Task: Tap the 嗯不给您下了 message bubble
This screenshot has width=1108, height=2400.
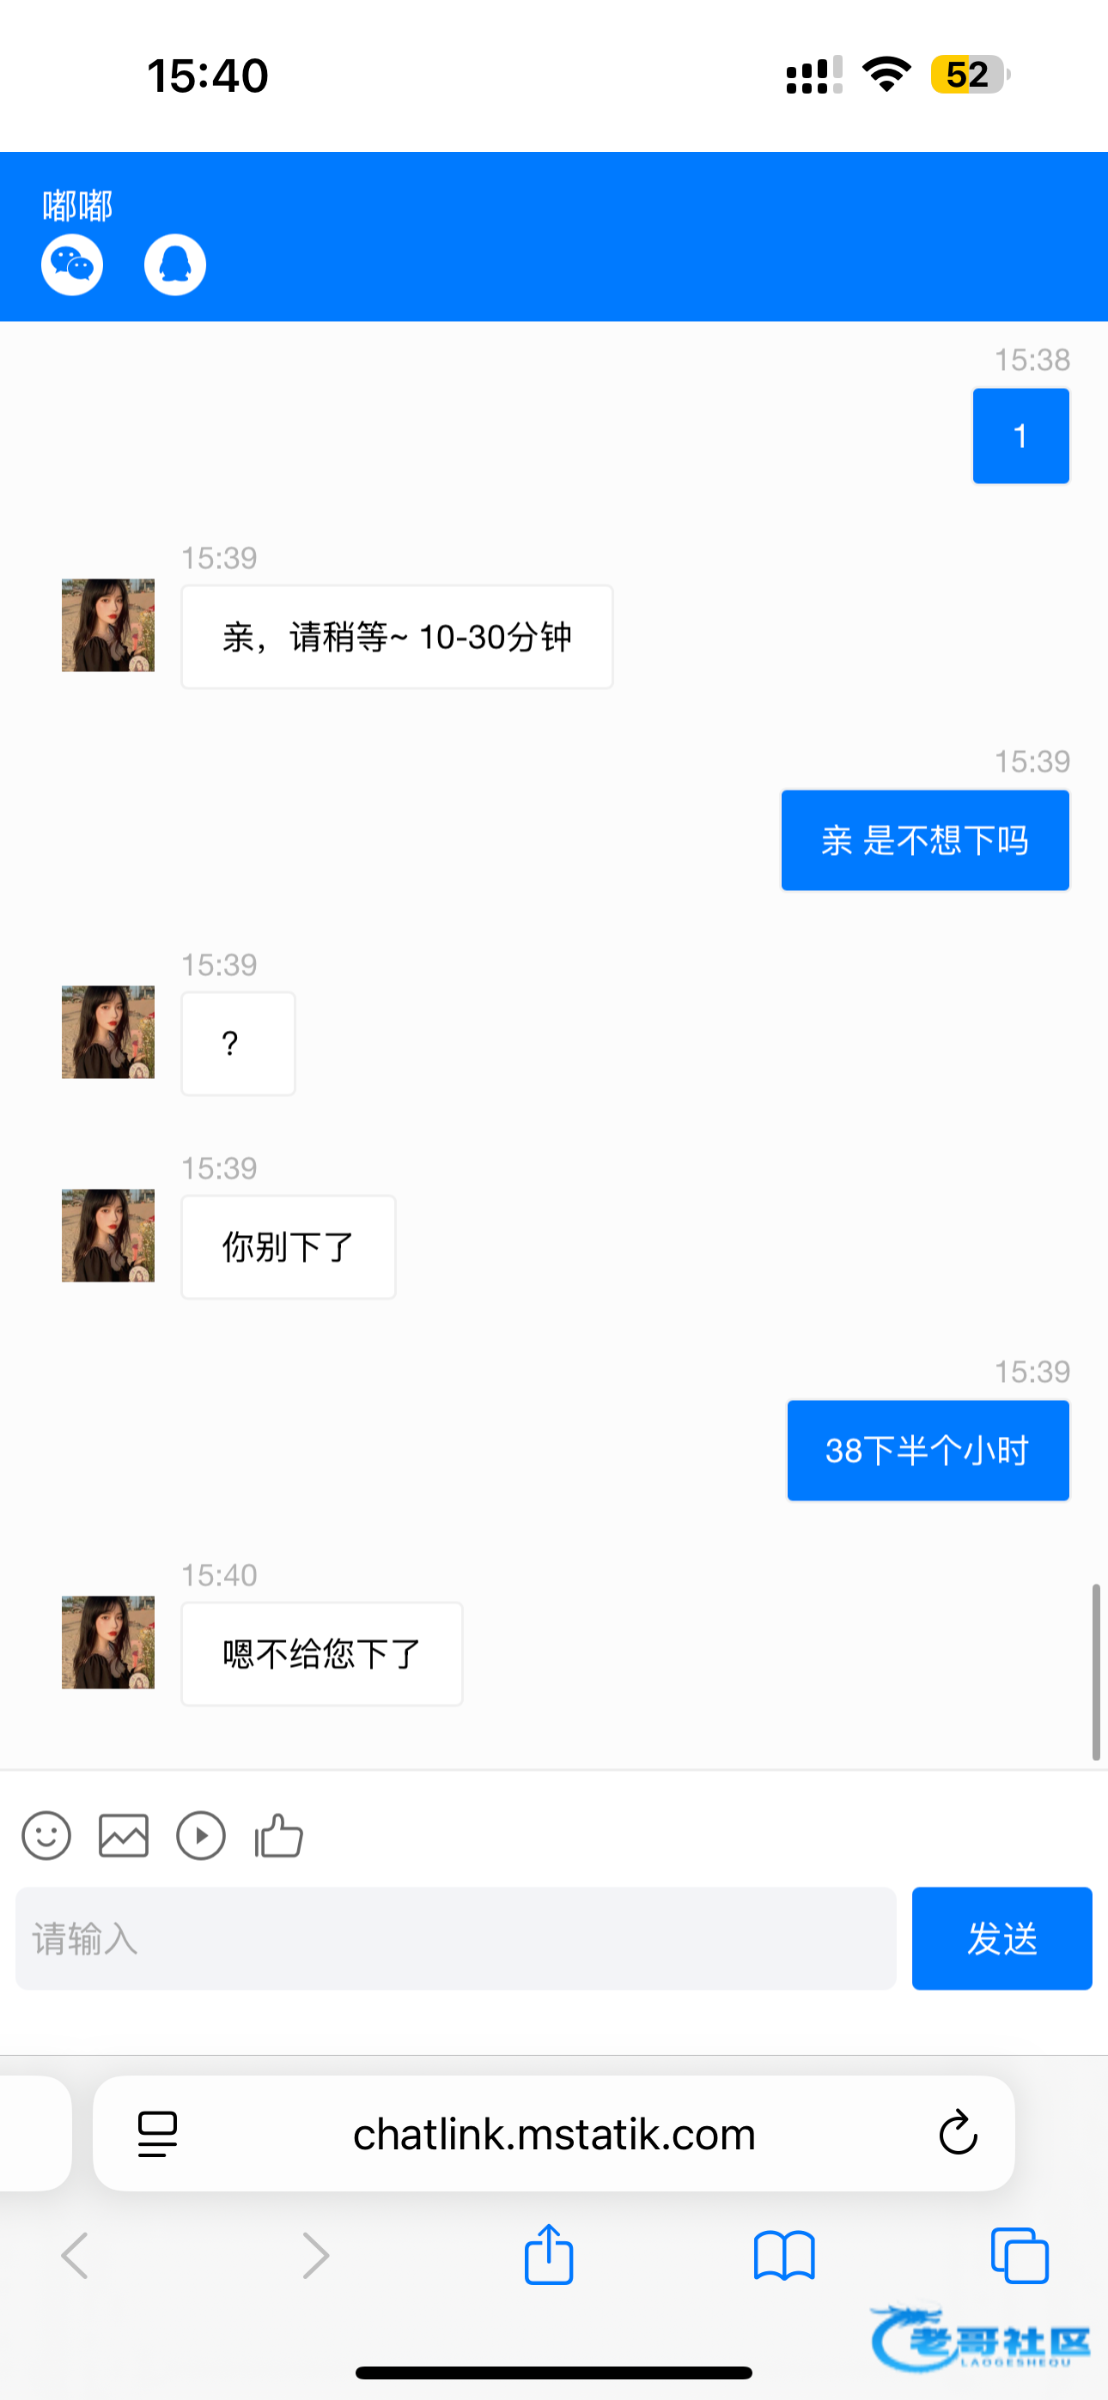Action: [x=321, y=1654]
